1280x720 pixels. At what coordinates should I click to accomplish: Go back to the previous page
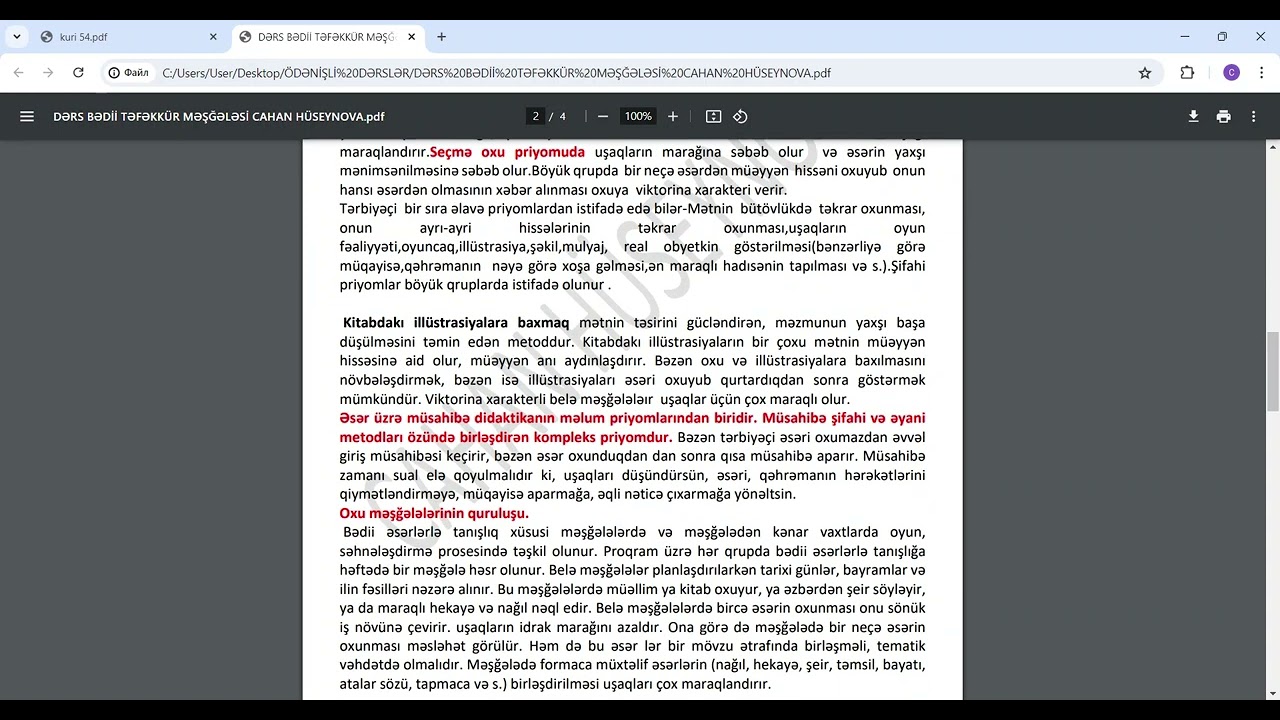(18, 73)
